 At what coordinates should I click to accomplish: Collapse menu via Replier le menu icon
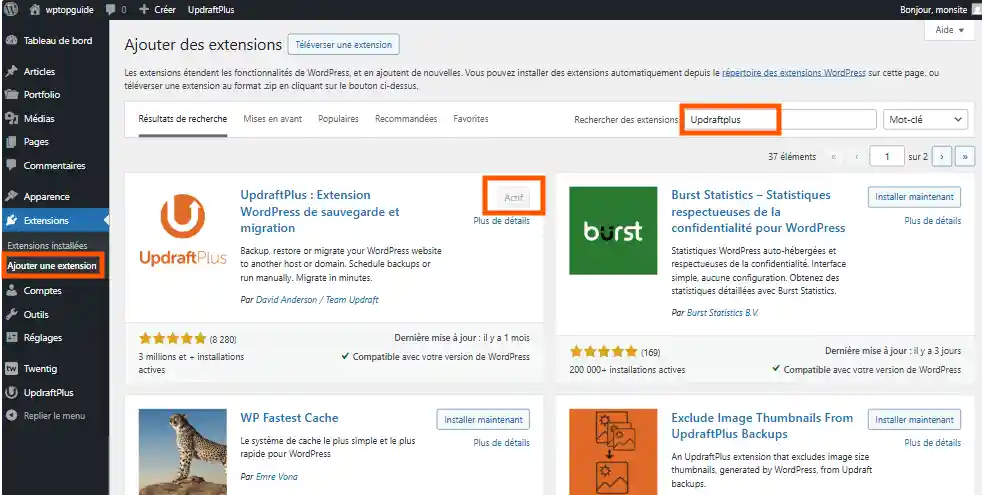pyautogui.click(x=11, y=415)
